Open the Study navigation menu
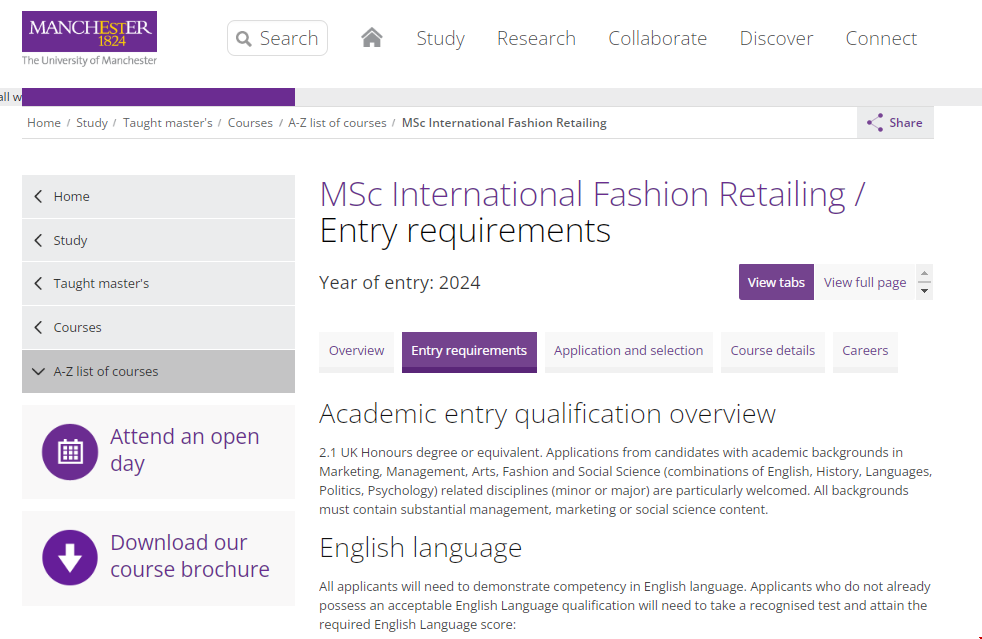 click(x=440, y=38)
